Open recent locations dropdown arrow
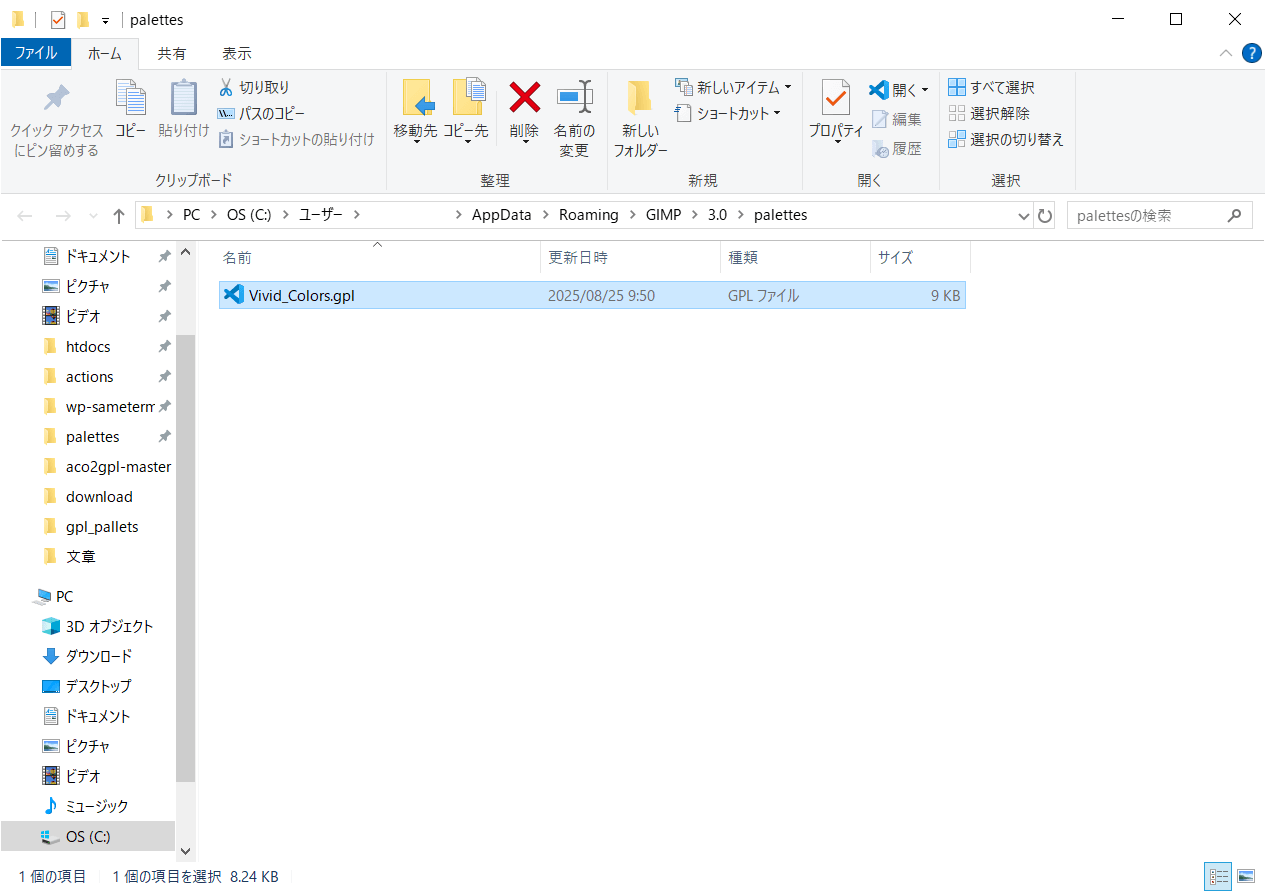Viewport: 1266px width, 892px height. pos(94,216)
